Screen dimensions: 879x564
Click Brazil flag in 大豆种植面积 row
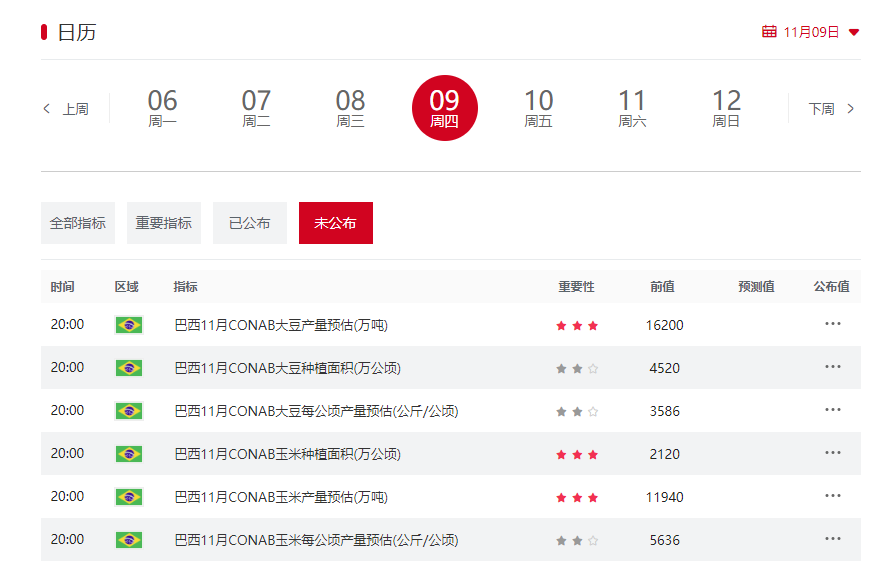point(129,368)
